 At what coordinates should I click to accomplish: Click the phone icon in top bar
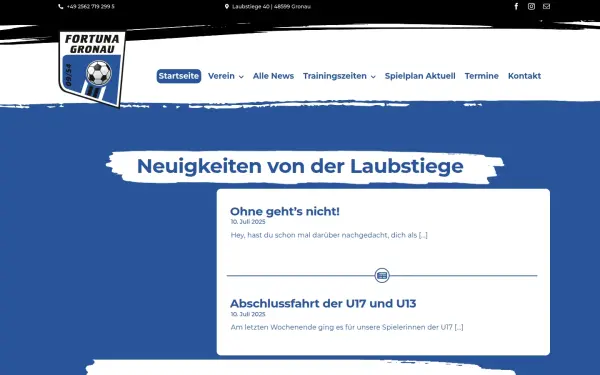tap(60, 7)
